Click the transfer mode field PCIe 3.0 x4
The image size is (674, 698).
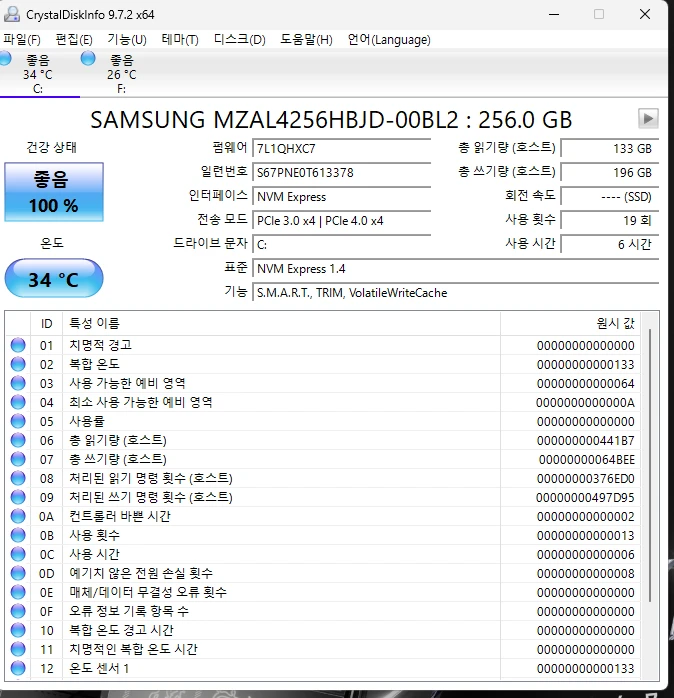pyautogui.click(x=341, y=220)
